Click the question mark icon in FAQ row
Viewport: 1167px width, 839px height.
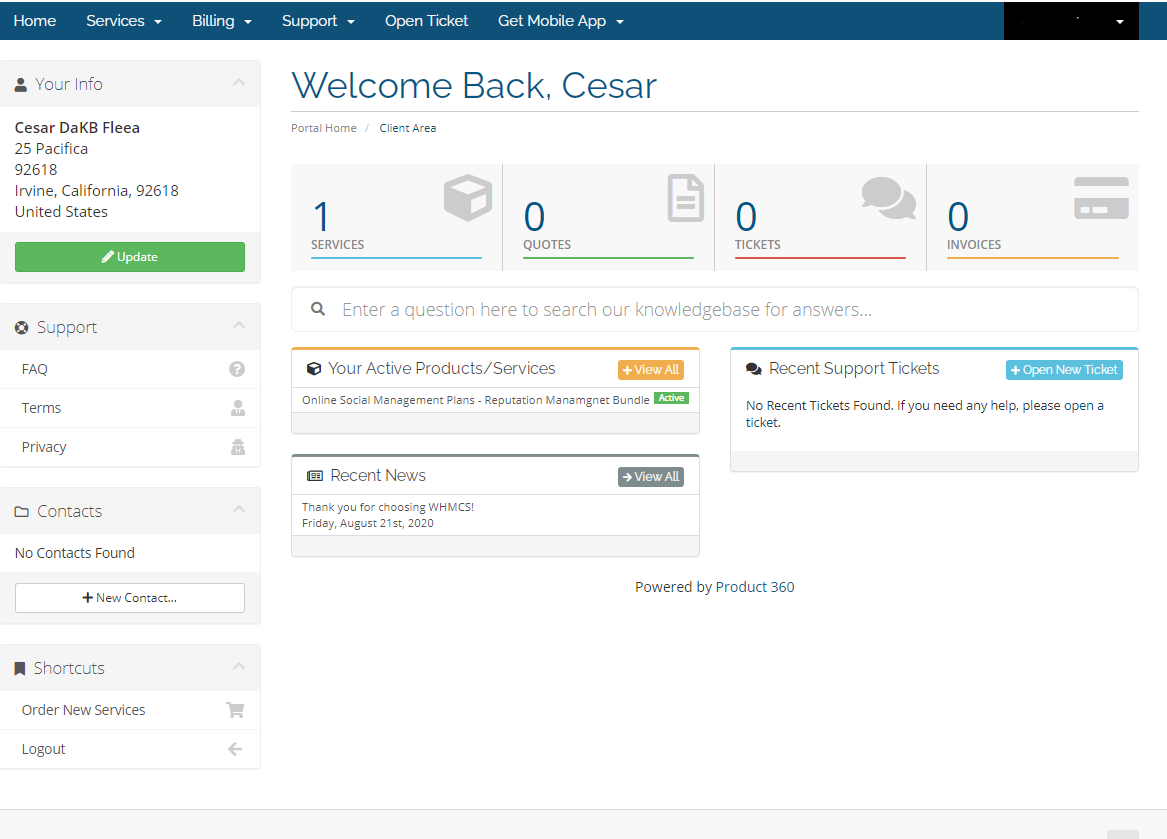coord(237,369)
